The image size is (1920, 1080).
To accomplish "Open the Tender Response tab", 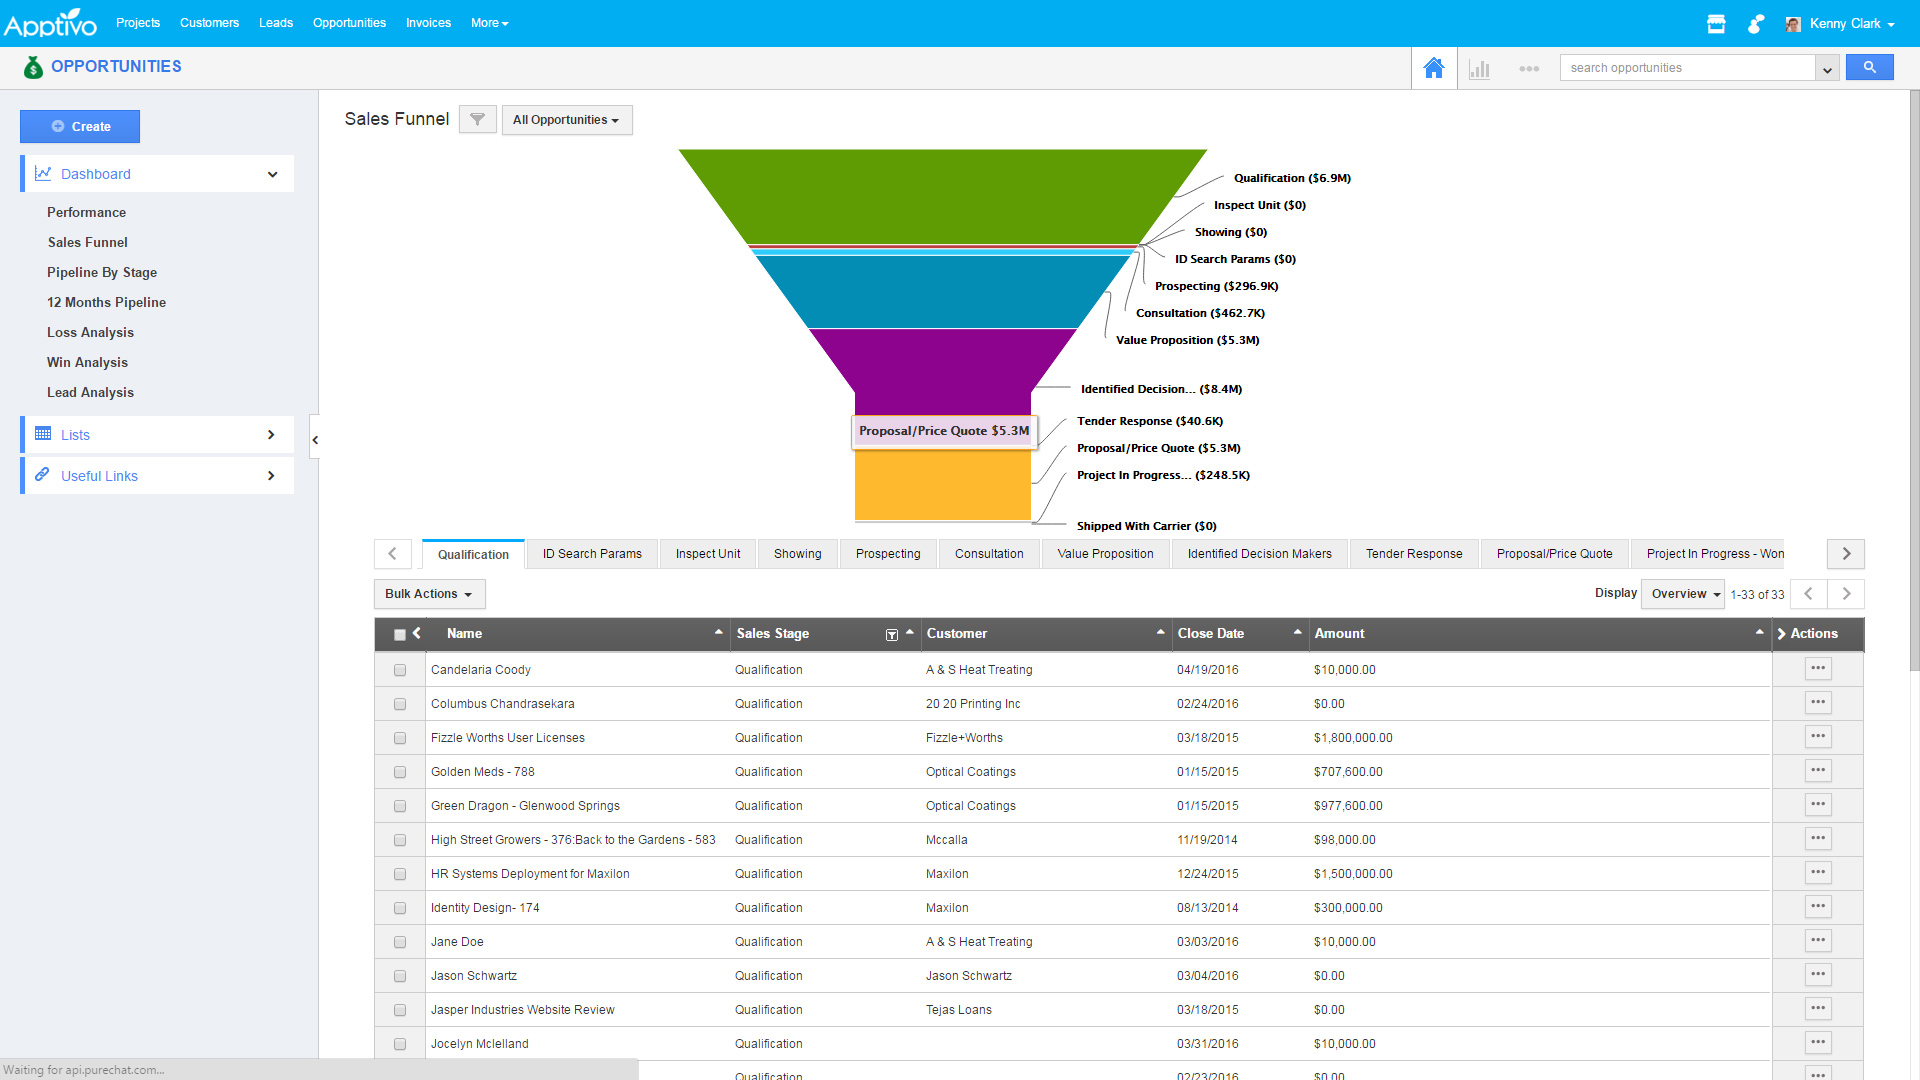I will pos(1413,553).
